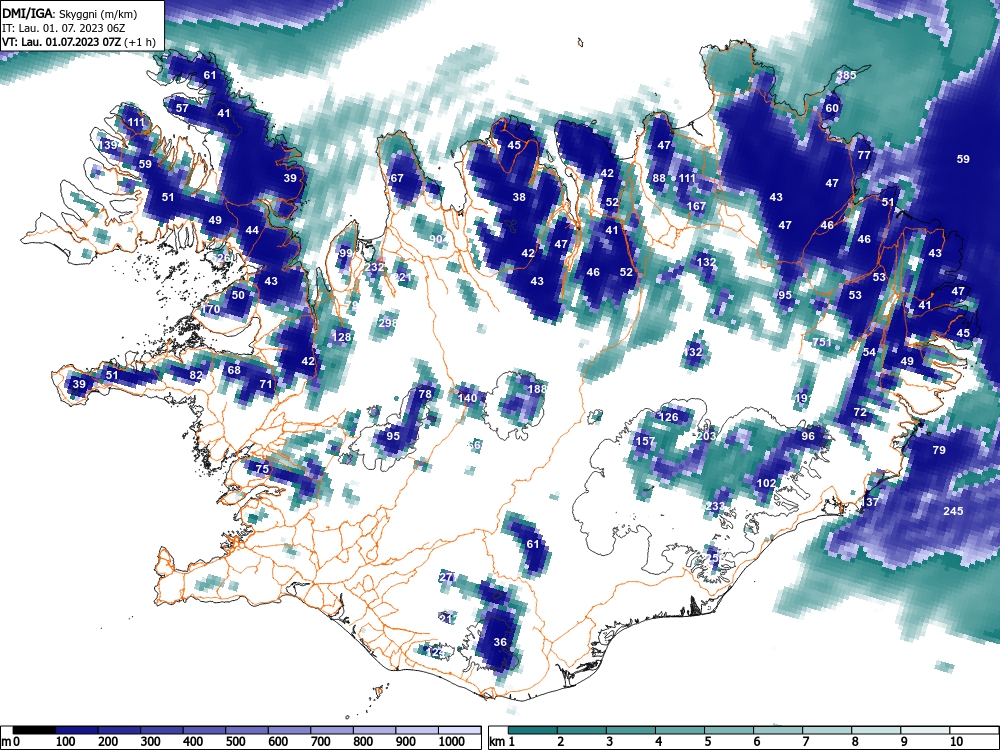Click the map value 139 on the west coast
The width and height of the screenshot is (1000, 750).
click(x=108, y=145)
